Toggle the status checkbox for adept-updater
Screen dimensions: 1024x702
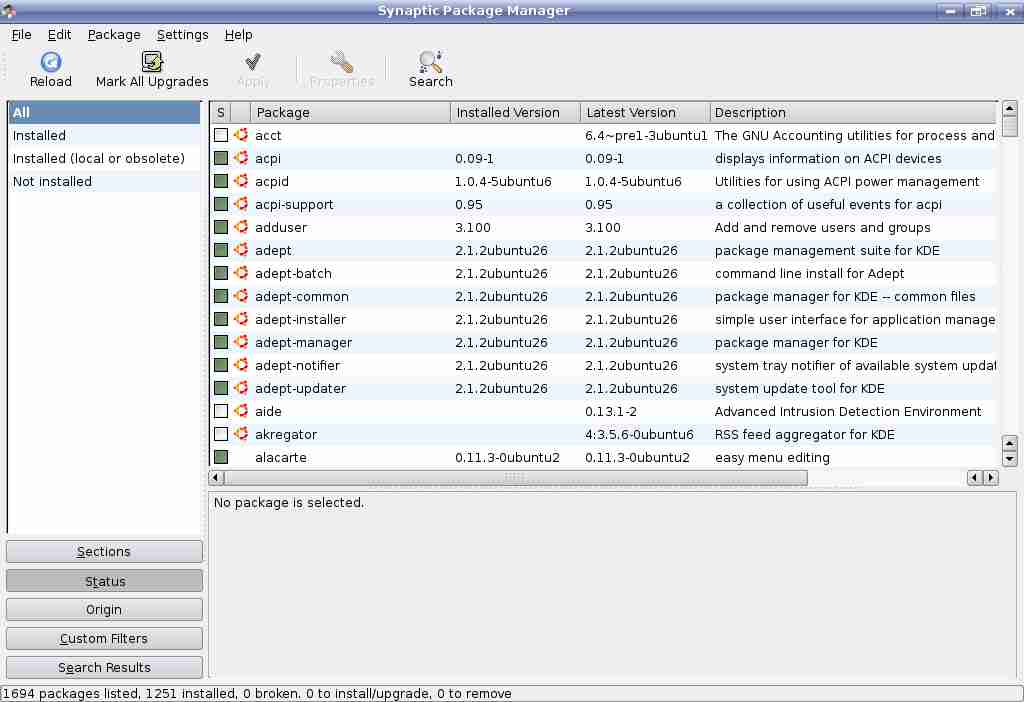pos(221,388)
